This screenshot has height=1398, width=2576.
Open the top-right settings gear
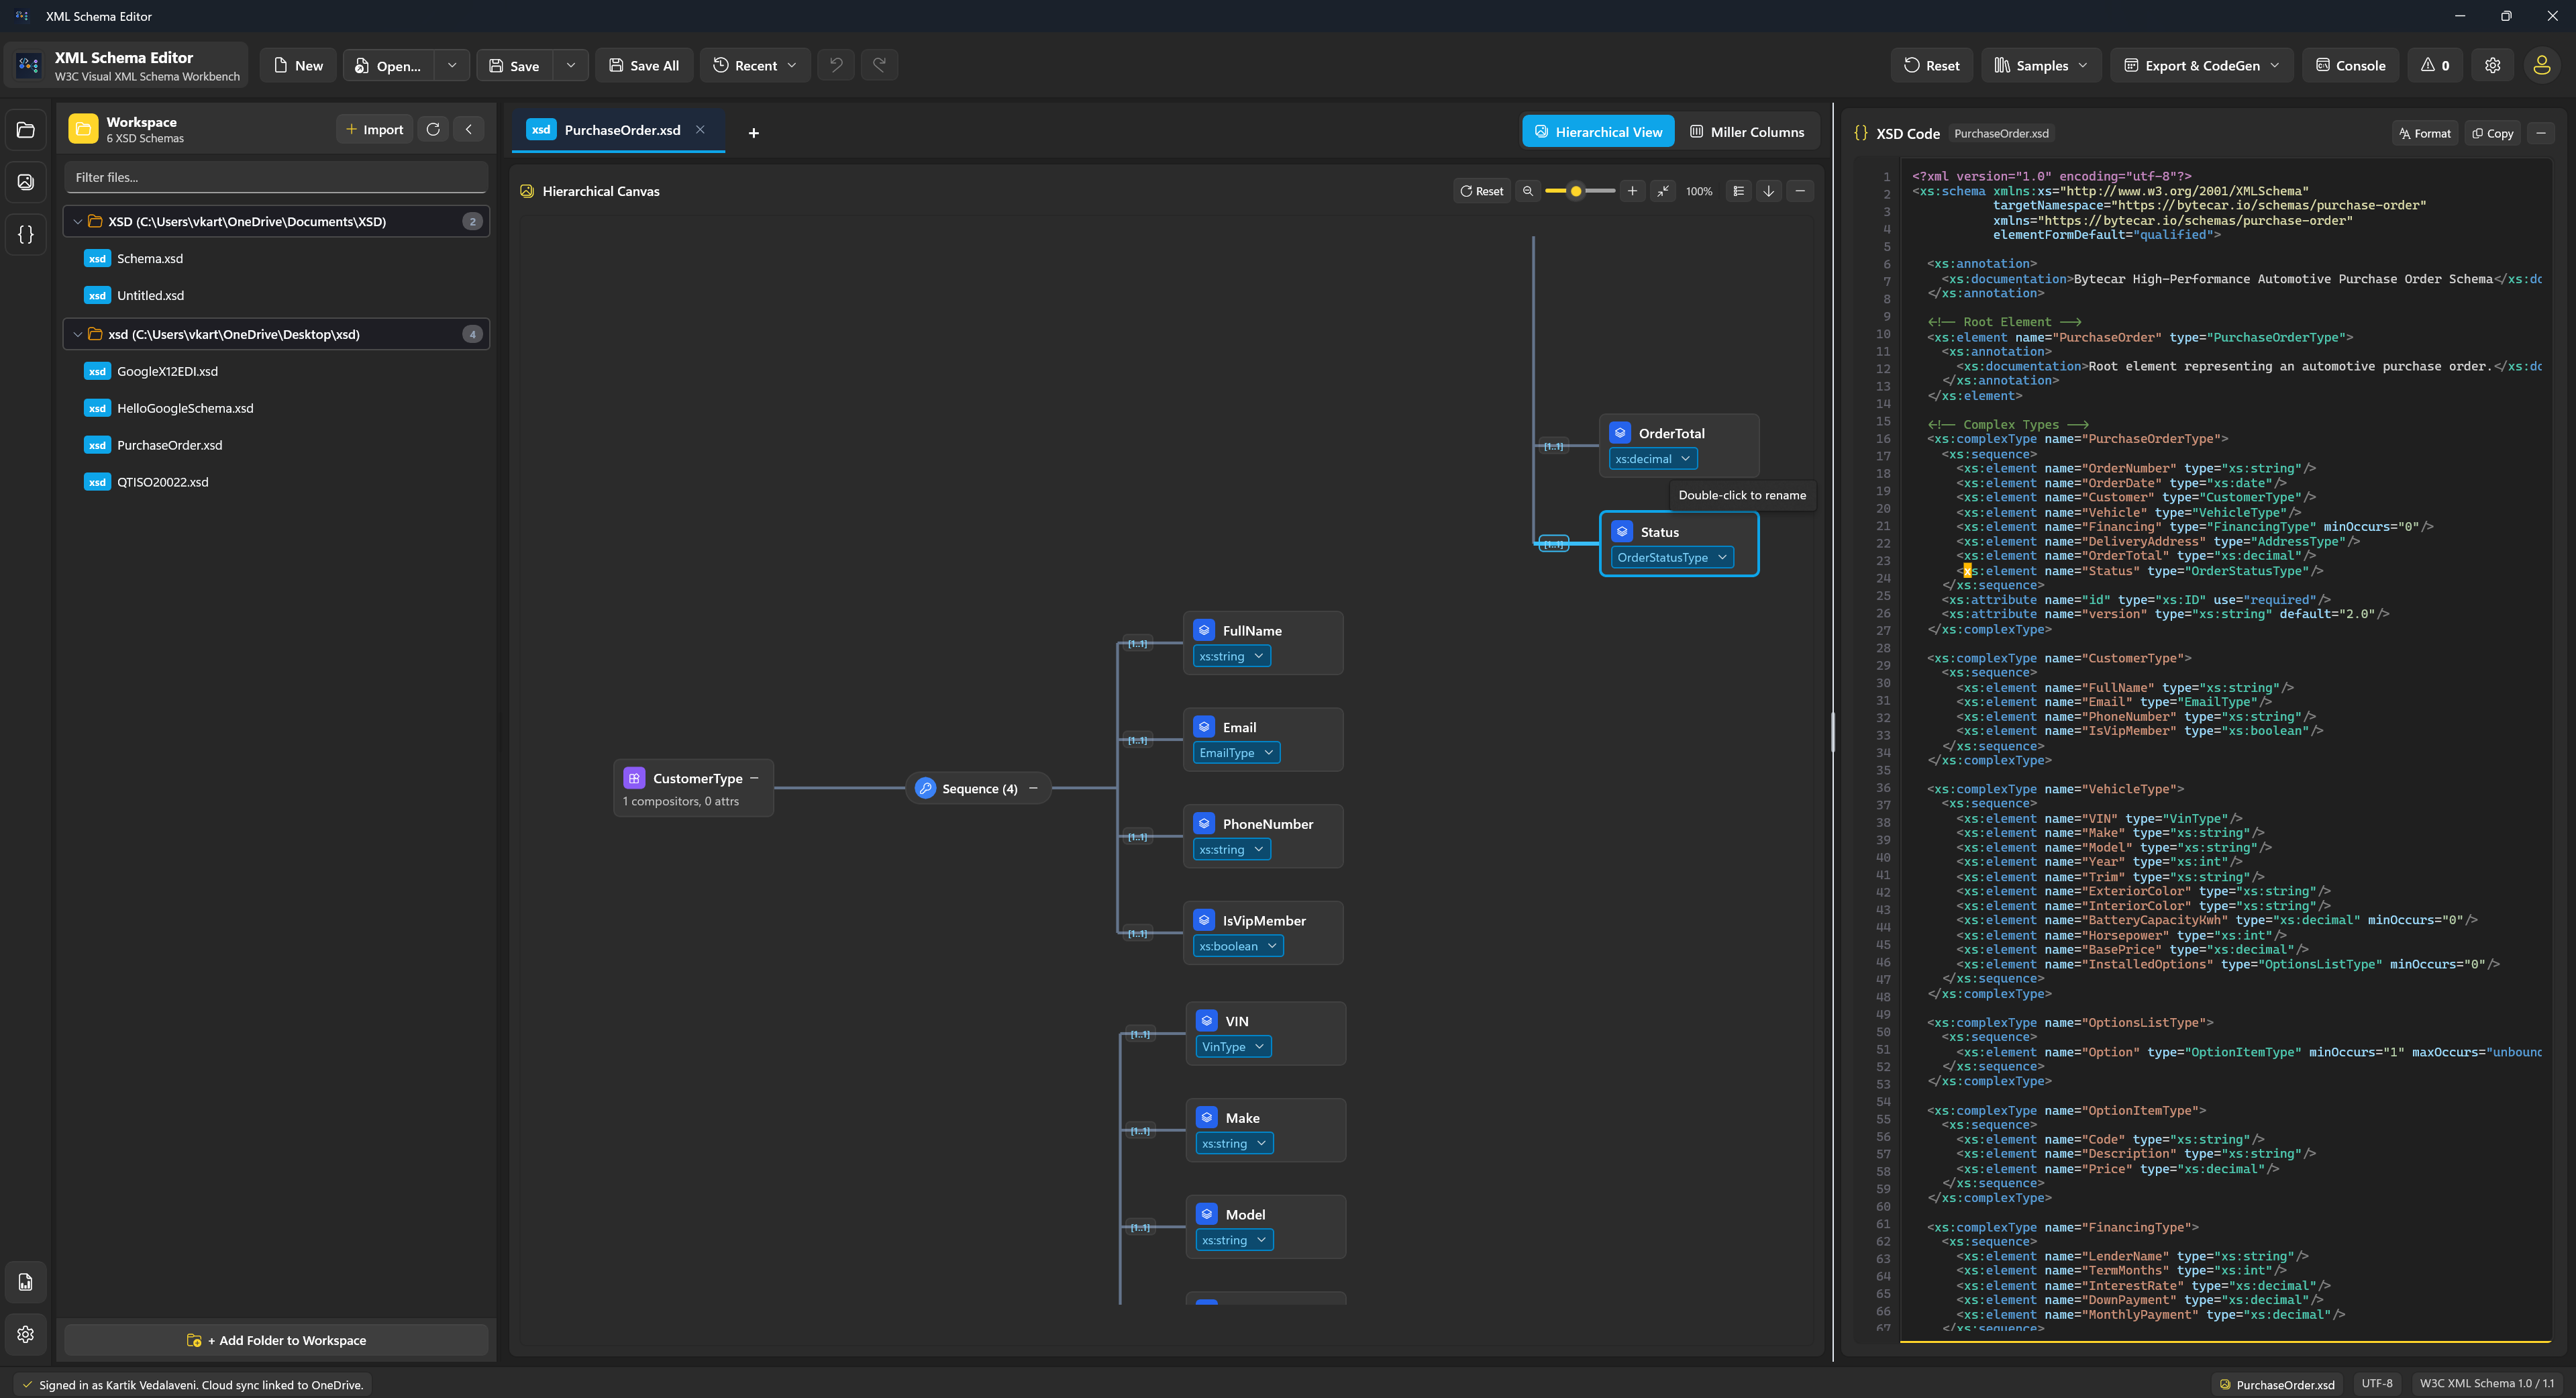pos(2492,65)
